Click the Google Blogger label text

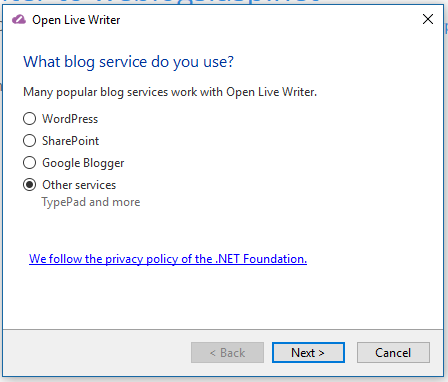click(83, 163)
